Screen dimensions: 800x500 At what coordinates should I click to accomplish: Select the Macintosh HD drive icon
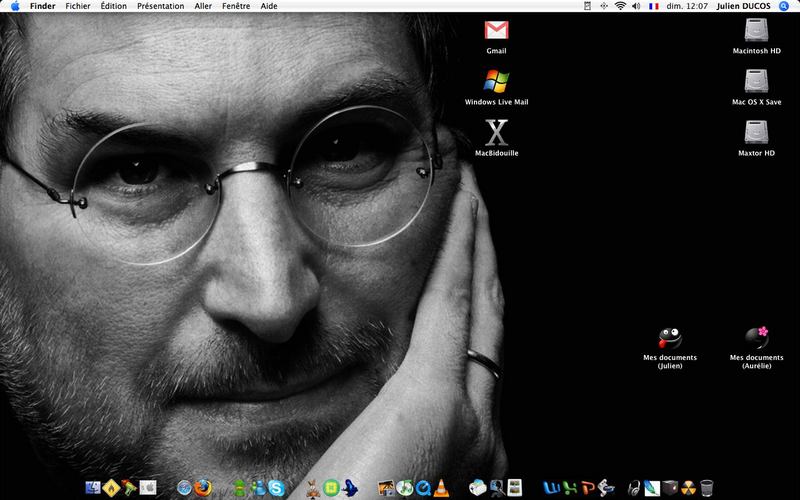[756, 30]
